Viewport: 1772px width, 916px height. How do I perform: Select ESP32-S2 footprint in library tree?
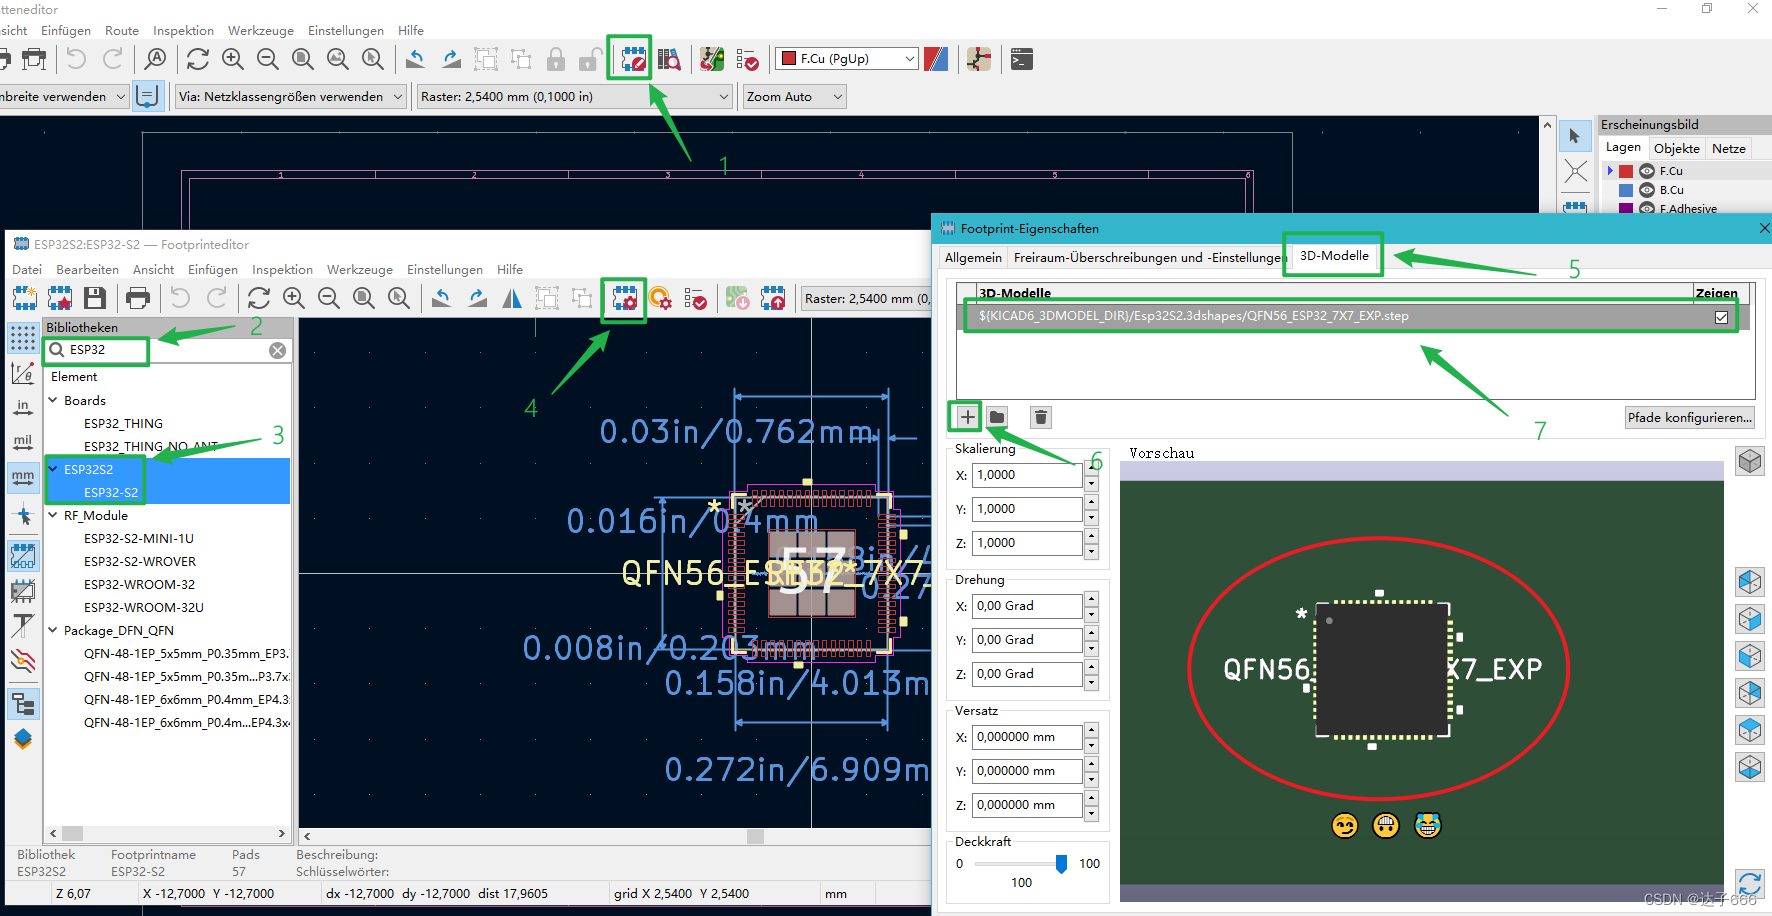111,493
